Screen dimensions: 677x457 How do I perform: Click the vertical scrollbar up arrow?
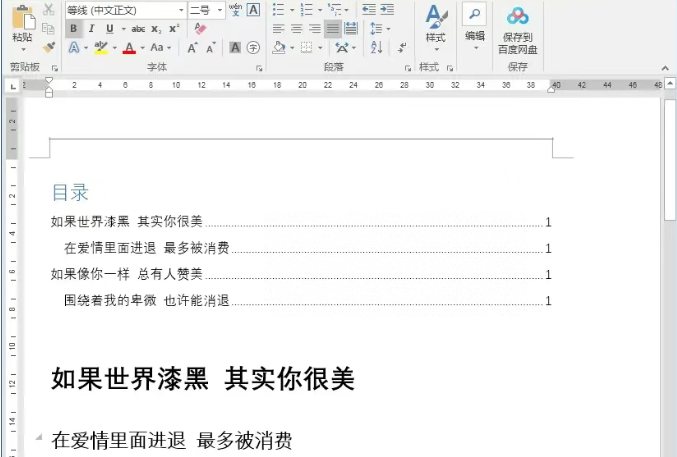click(x=670, y=83)
